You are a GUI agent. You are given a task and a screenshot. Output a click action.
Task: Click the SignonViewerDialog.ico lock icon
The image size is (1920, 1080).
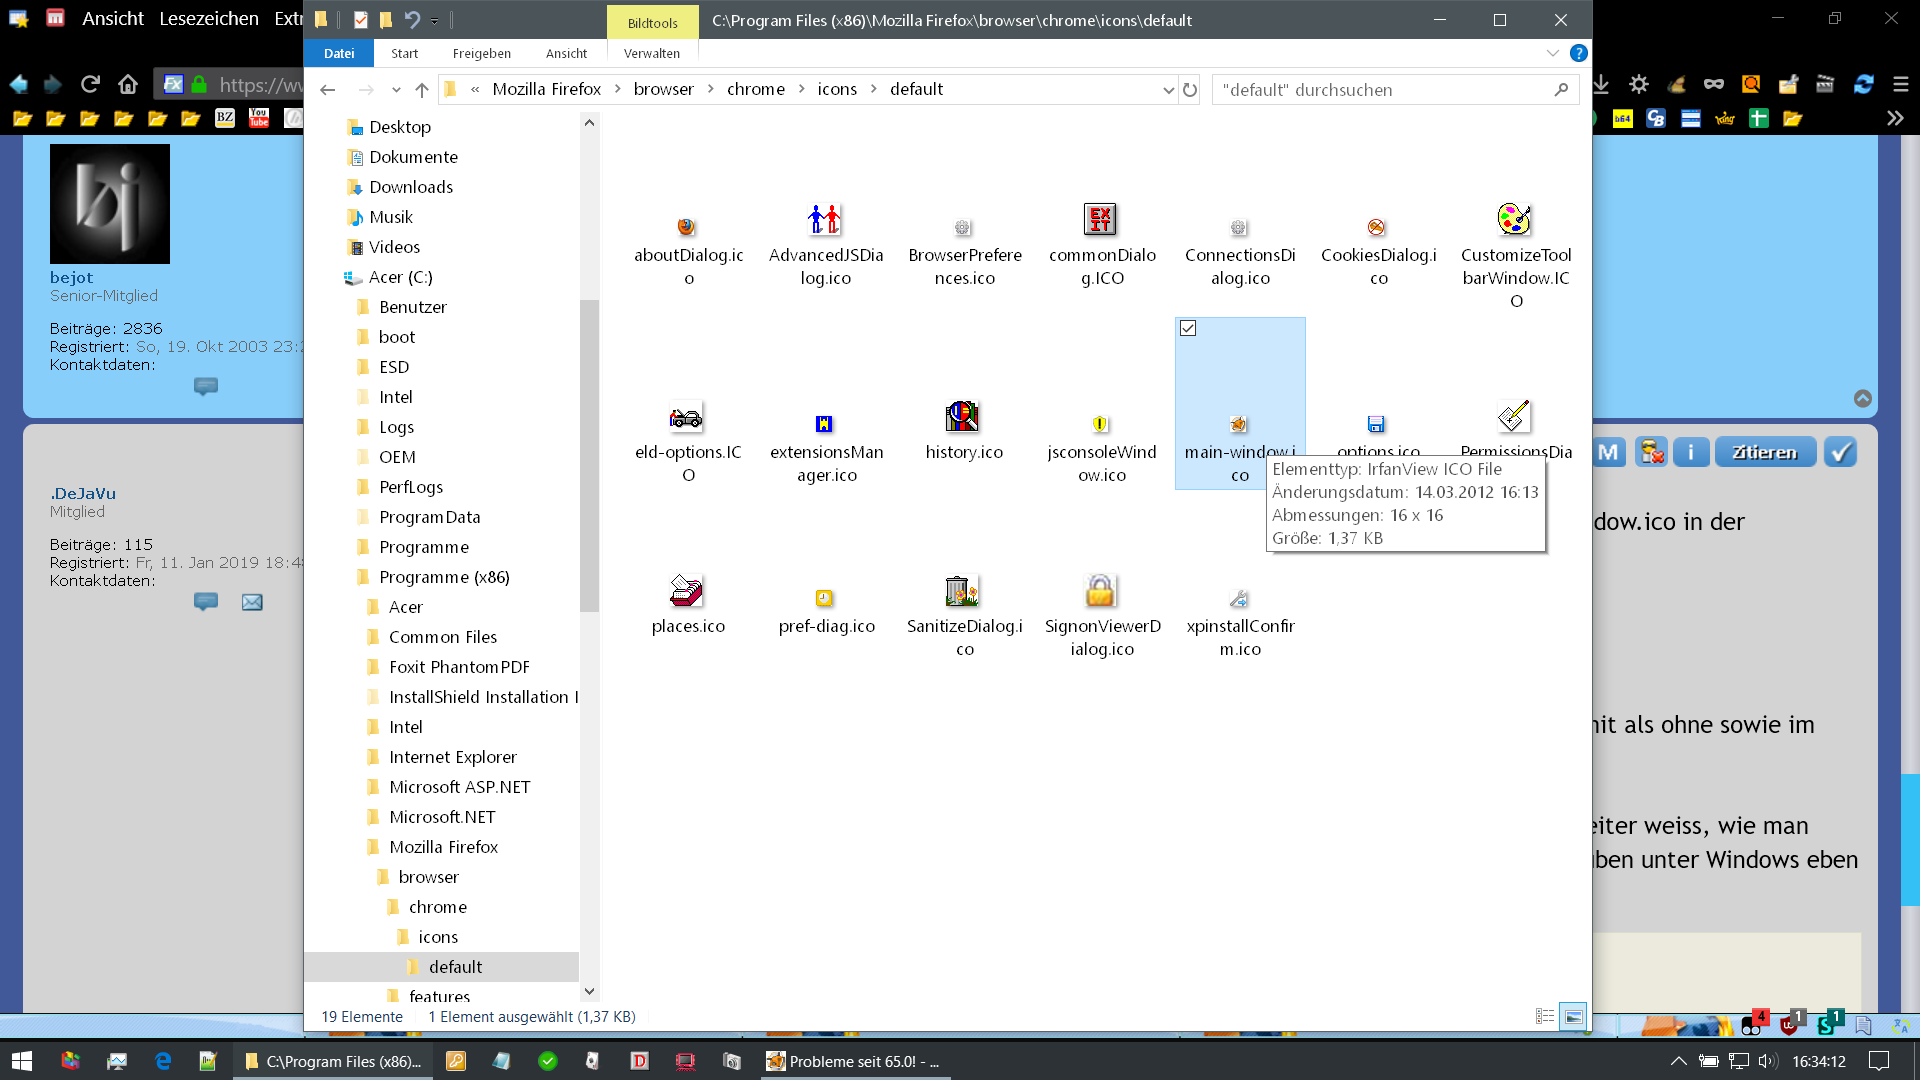(x=1100, y=591)
